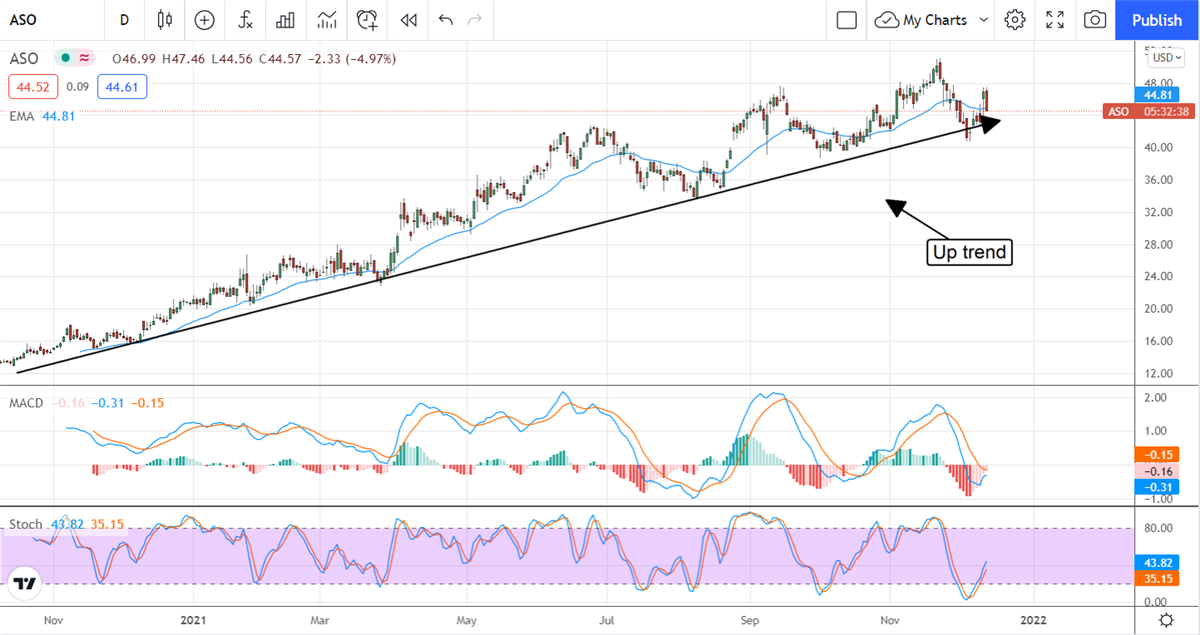The width and height of the screenshot is (1200, 635).
Task: Select the EMA indicator label
Action: coord(21,116)
